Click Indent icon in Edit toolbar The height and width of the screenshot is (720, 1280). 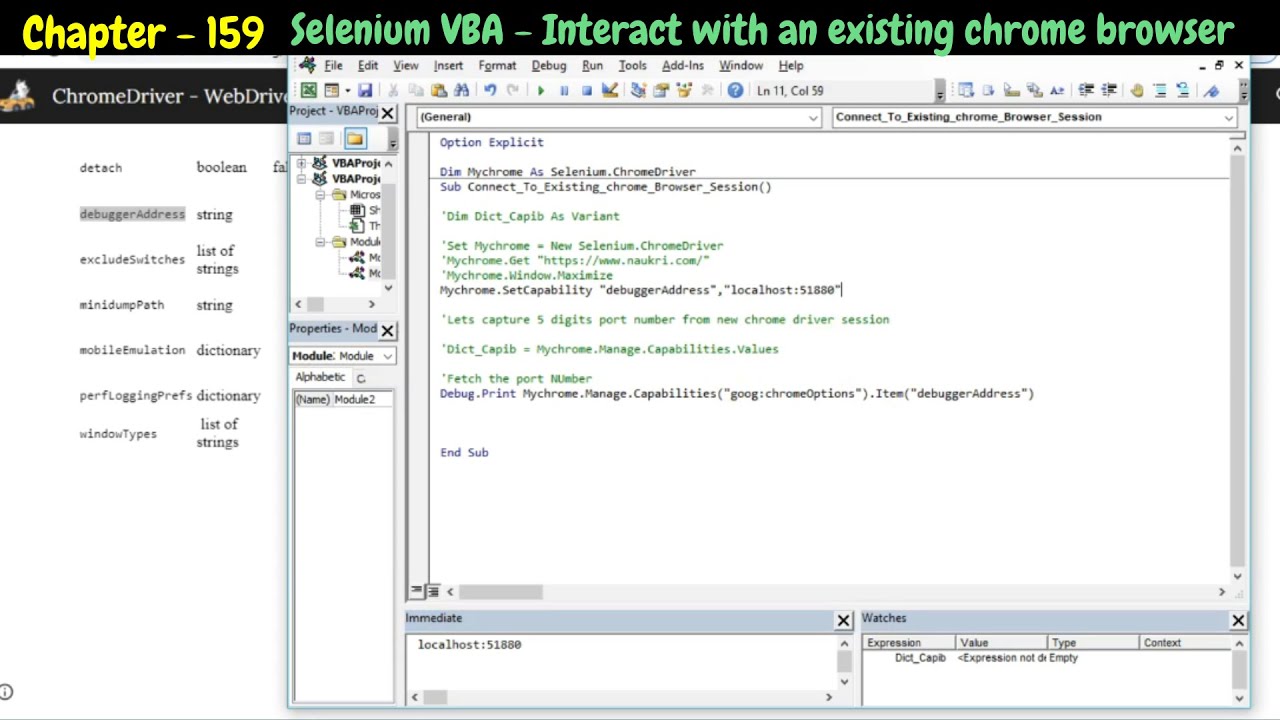tap(1086, 90)
